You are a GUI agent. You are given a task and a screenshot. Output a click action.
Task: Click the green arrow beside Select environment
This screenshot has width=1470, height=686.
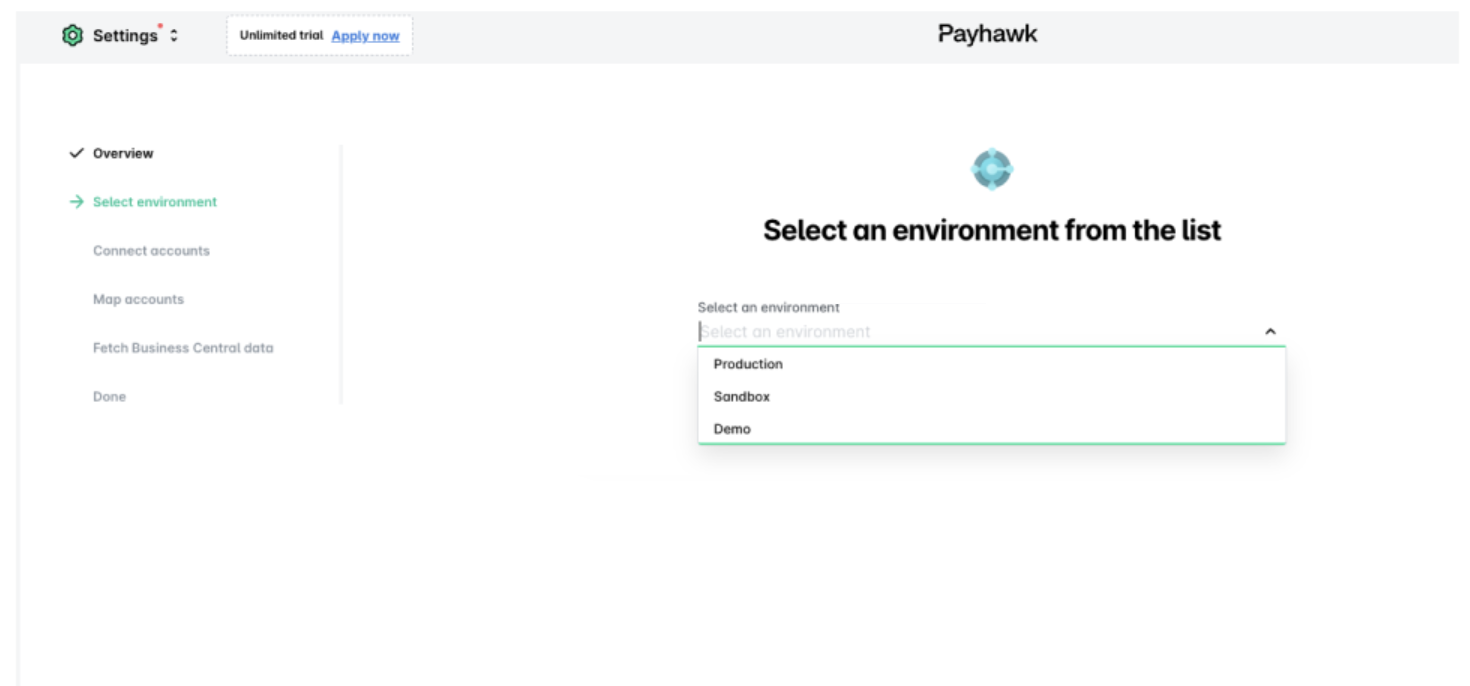76,202
